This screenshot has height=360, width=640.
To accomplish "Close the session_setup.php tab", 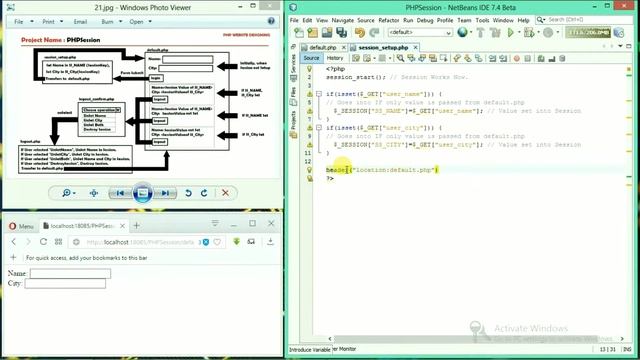I will click(415, 47).
